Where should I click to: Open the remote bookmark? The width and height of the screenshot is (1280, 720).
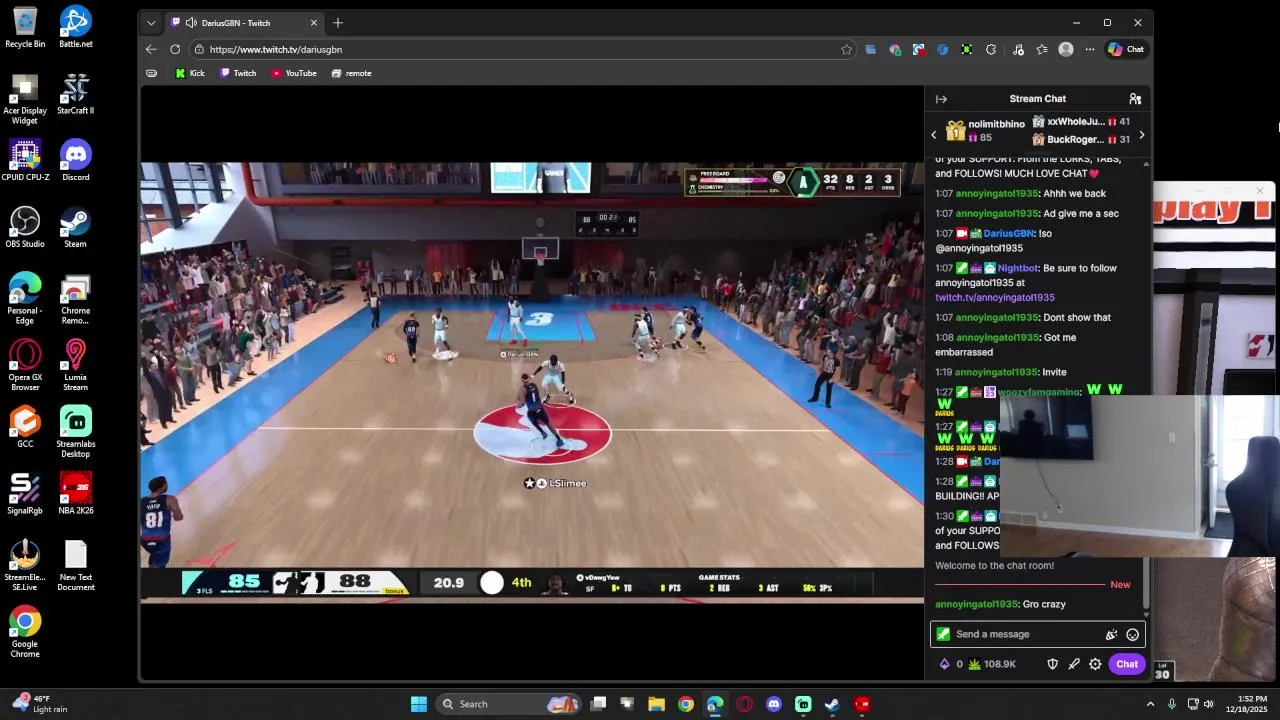point(351,73)
